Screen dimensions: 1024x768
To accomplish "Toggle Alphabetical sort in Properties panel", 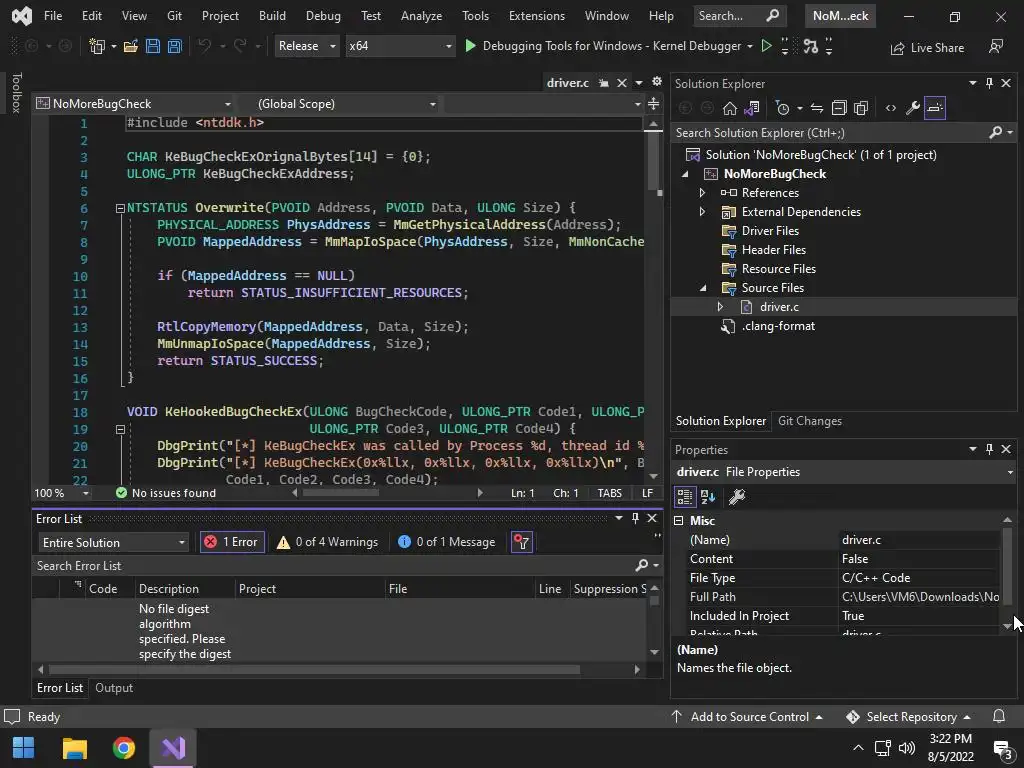I will point(708,497).
